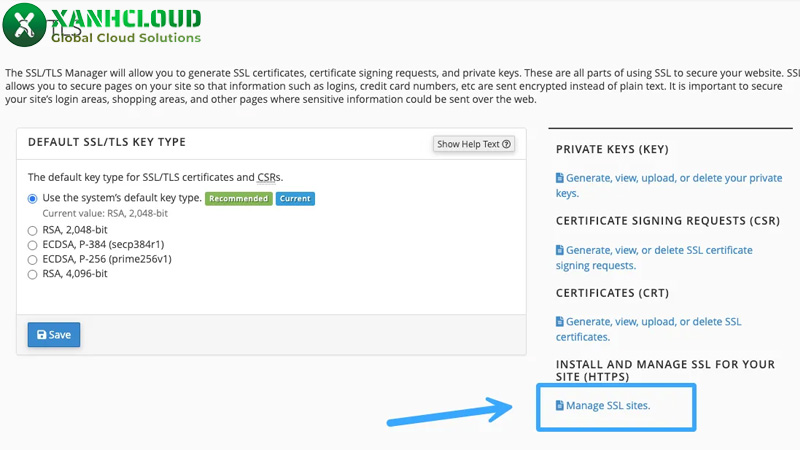Screen dimensions: 800x450
Task: Open the SSL certificate signing requests link
Action: [x=659, y=250]
